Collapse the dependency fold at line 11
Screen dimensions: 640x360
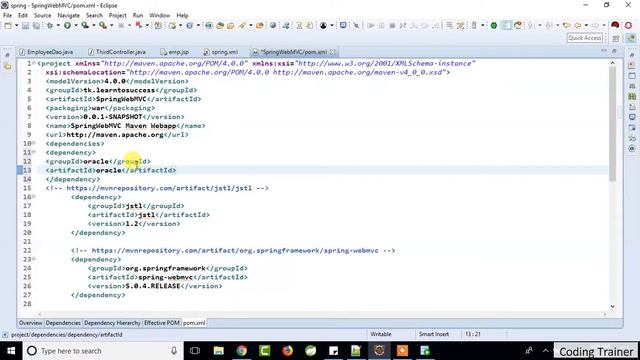point(34,152)
